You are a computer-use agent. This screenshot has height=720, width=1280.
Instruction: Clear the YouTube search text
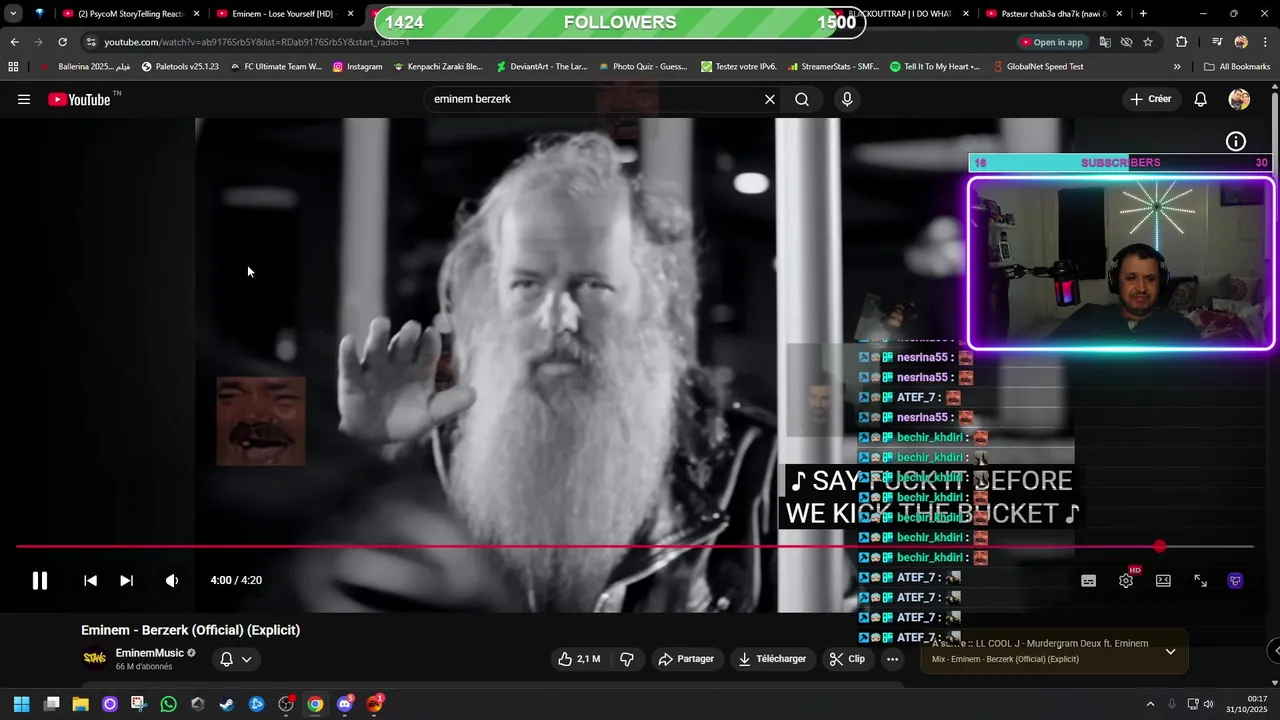[x=770, y=99]
